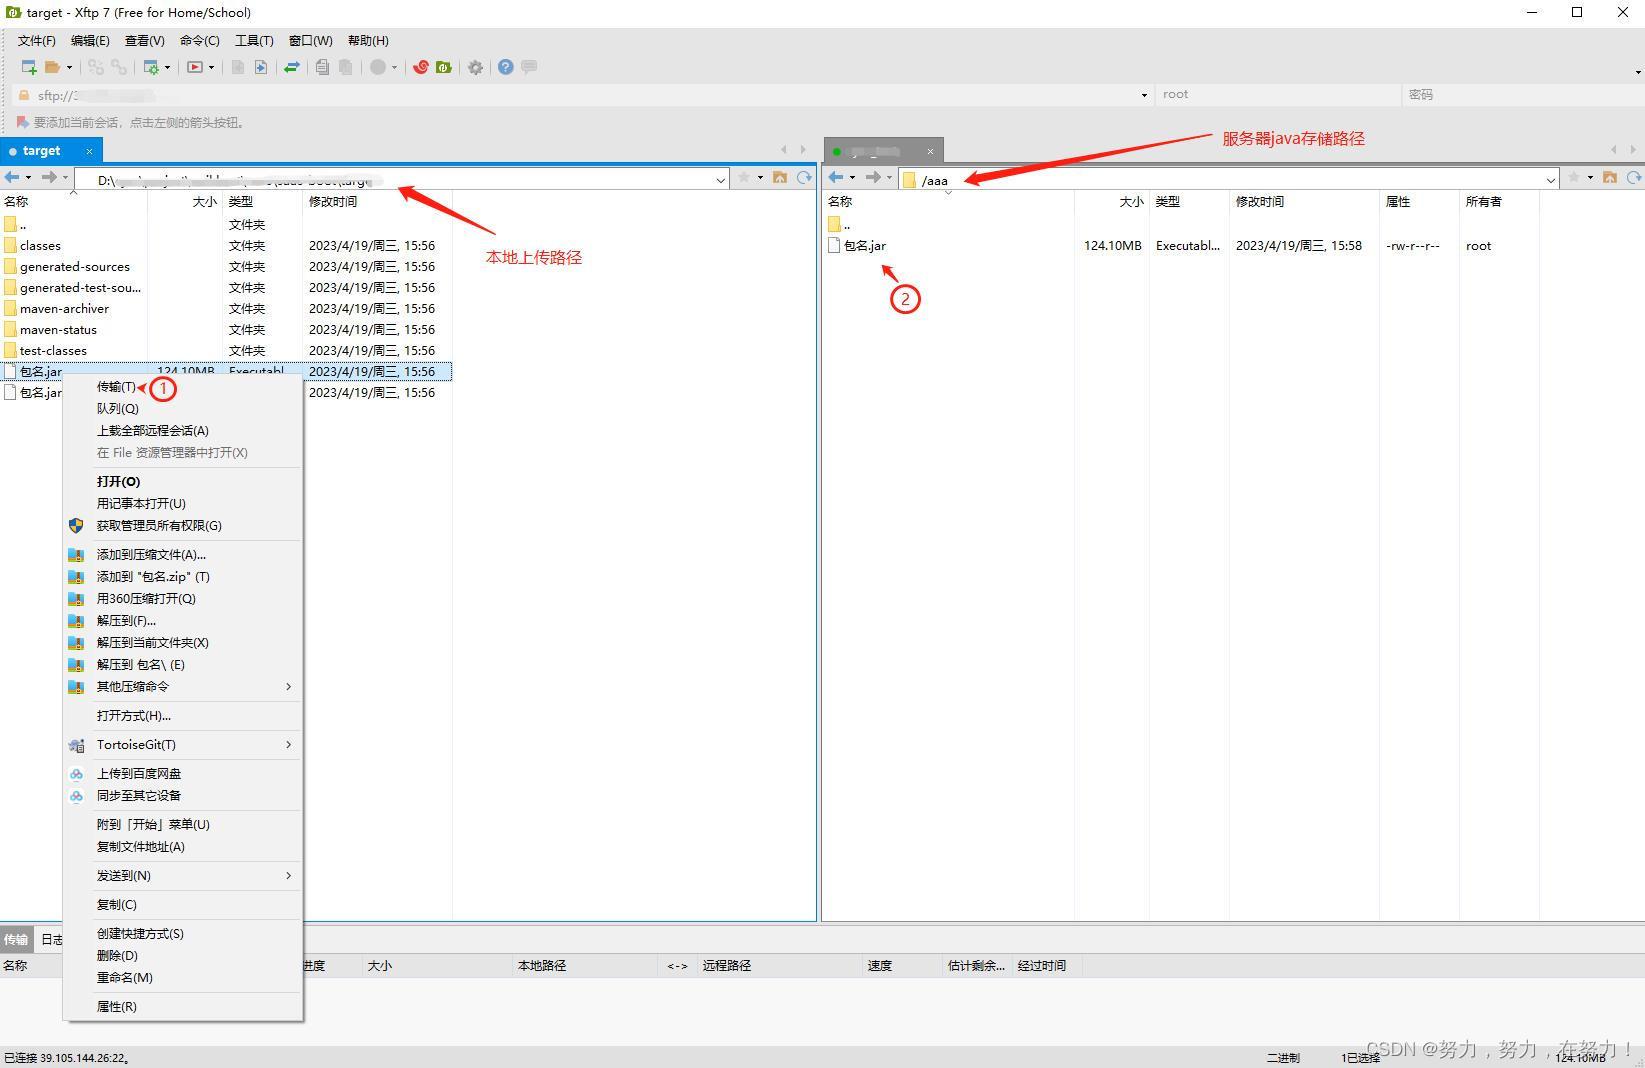The width and height of the screenshot is (1645, 1068).
Task: Click the green-blue transfer arrows toolbar icon
Action: tap(292, 67)
